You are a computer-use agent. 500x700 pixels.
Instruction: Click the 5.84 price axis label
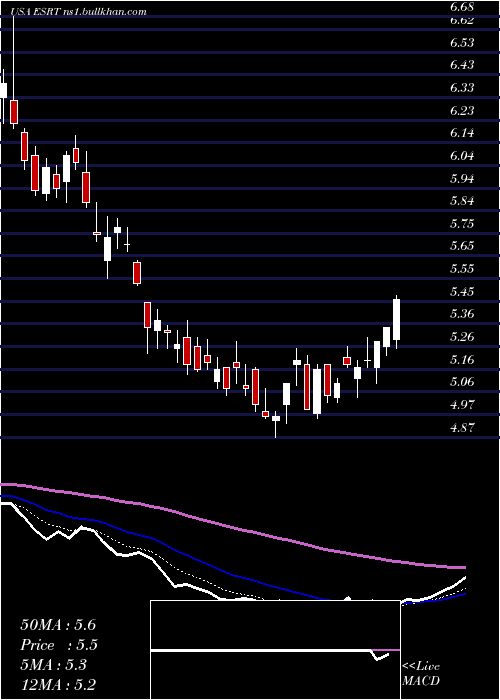coord(462,200)
